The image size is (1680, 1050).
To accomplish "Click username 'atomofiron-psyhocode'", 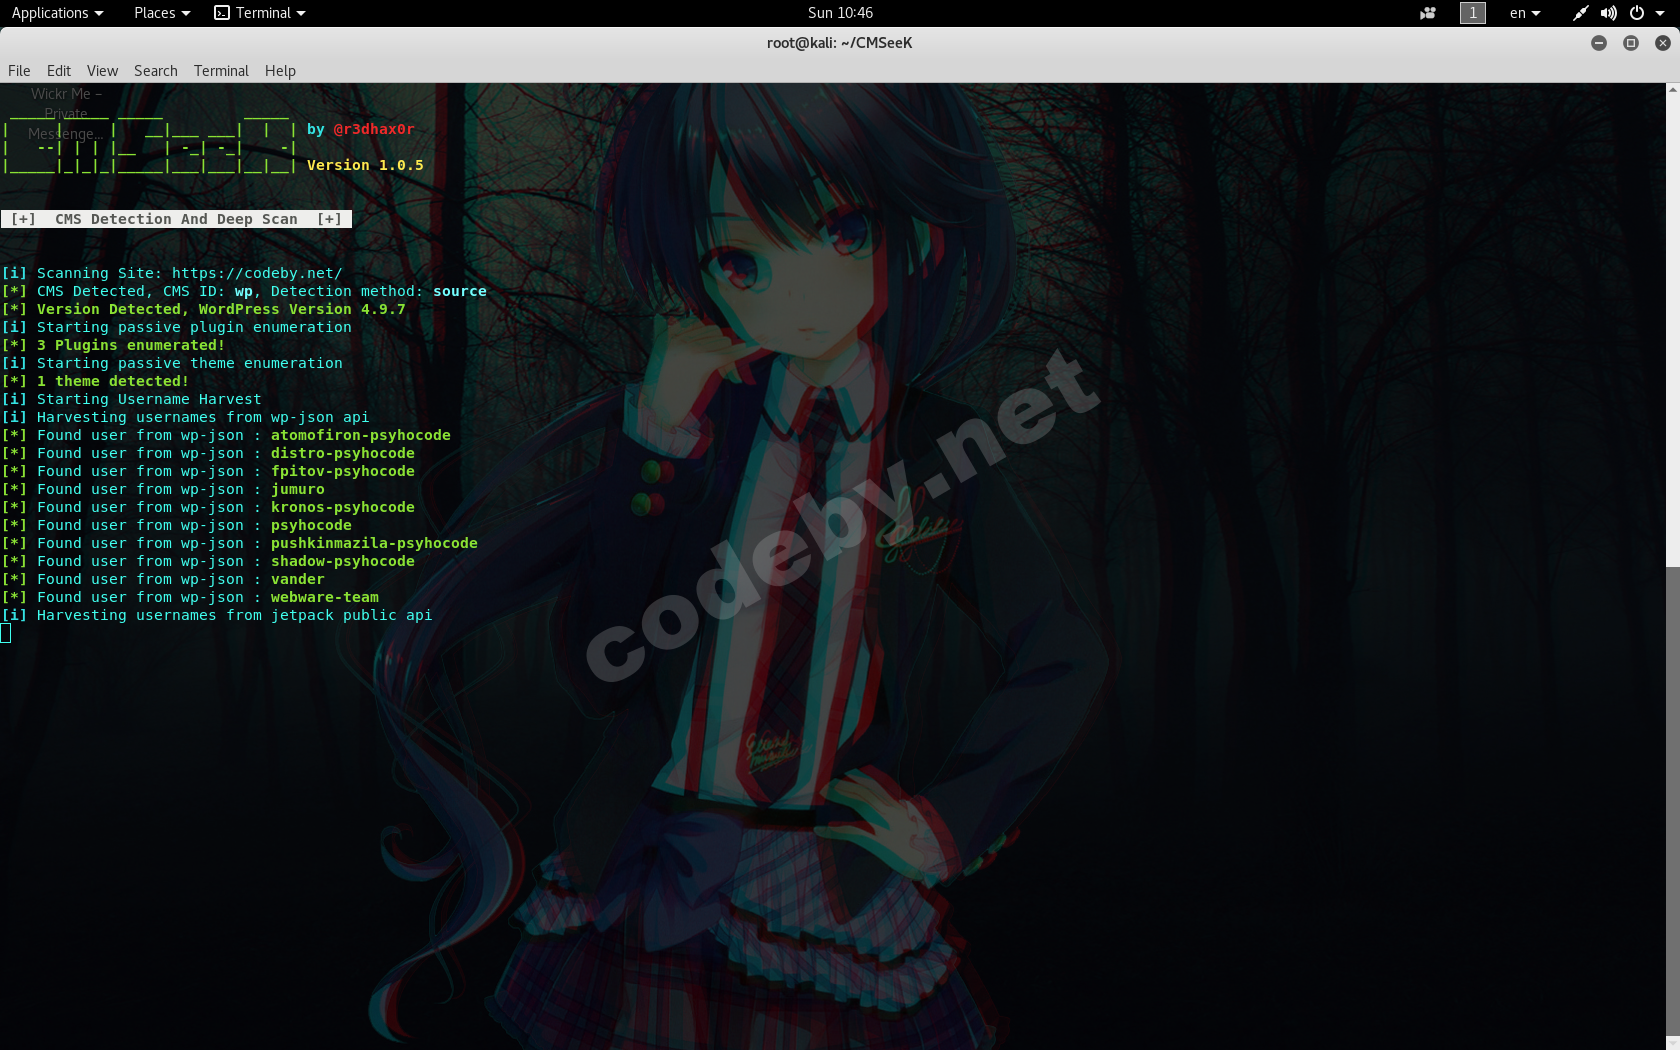I will tap(361, 435).
